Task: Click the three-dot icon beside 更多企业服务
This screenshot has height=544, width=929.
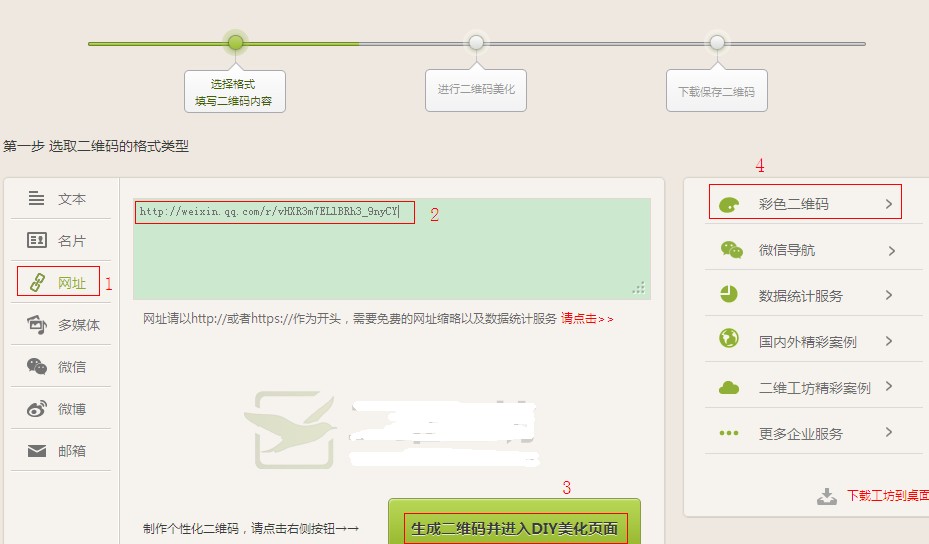Action: (x=729, y=433)
